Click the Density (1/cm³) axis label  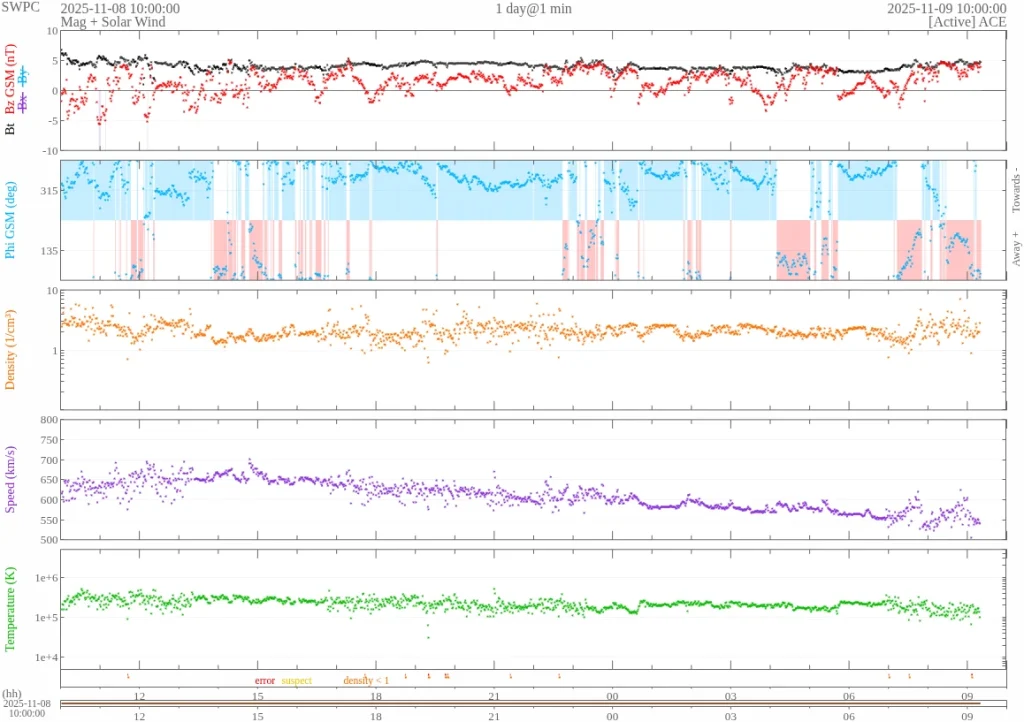[x=10, y=349]
